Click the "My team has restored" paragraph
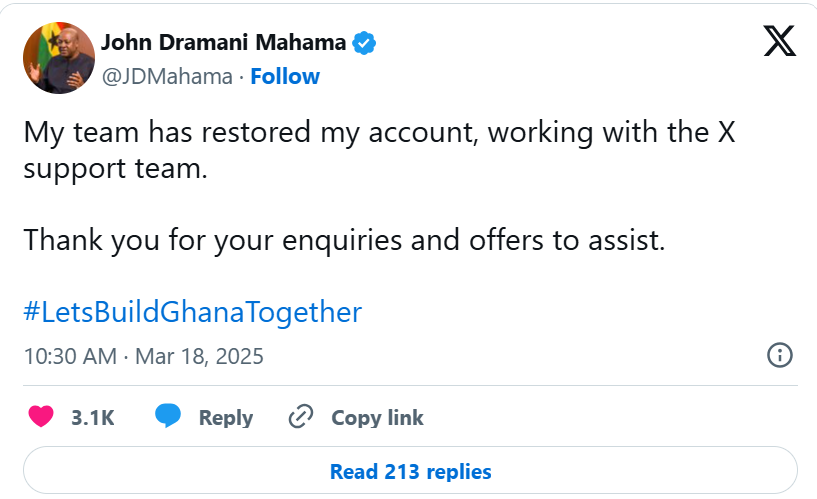817x499 pixels. 379,133
